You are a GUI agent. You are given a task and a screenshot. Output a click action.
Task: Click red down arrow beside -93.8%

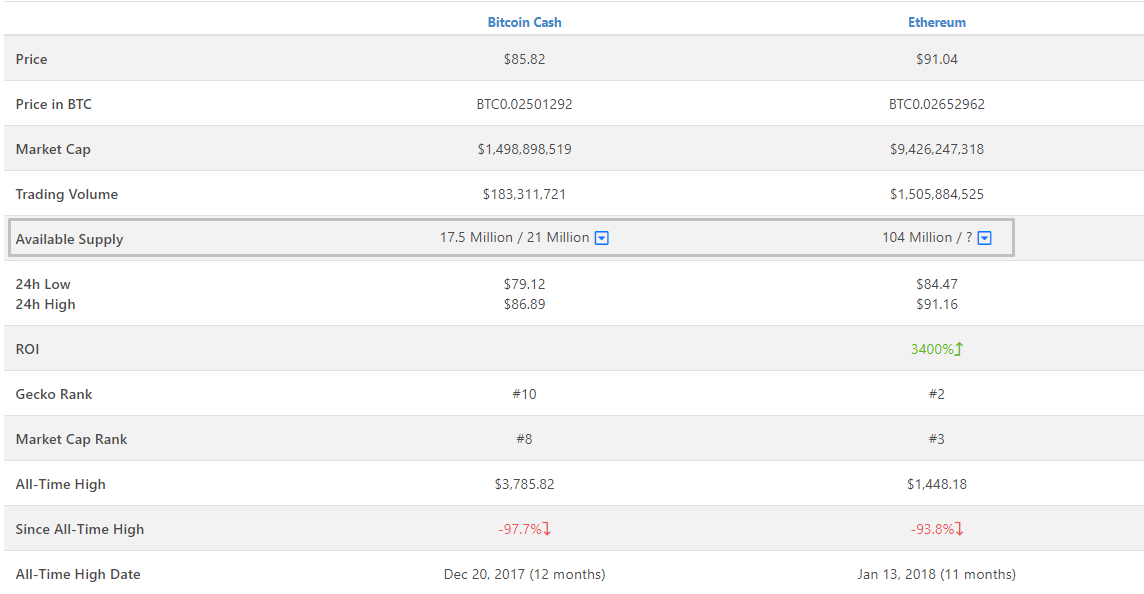pos(959,529)
